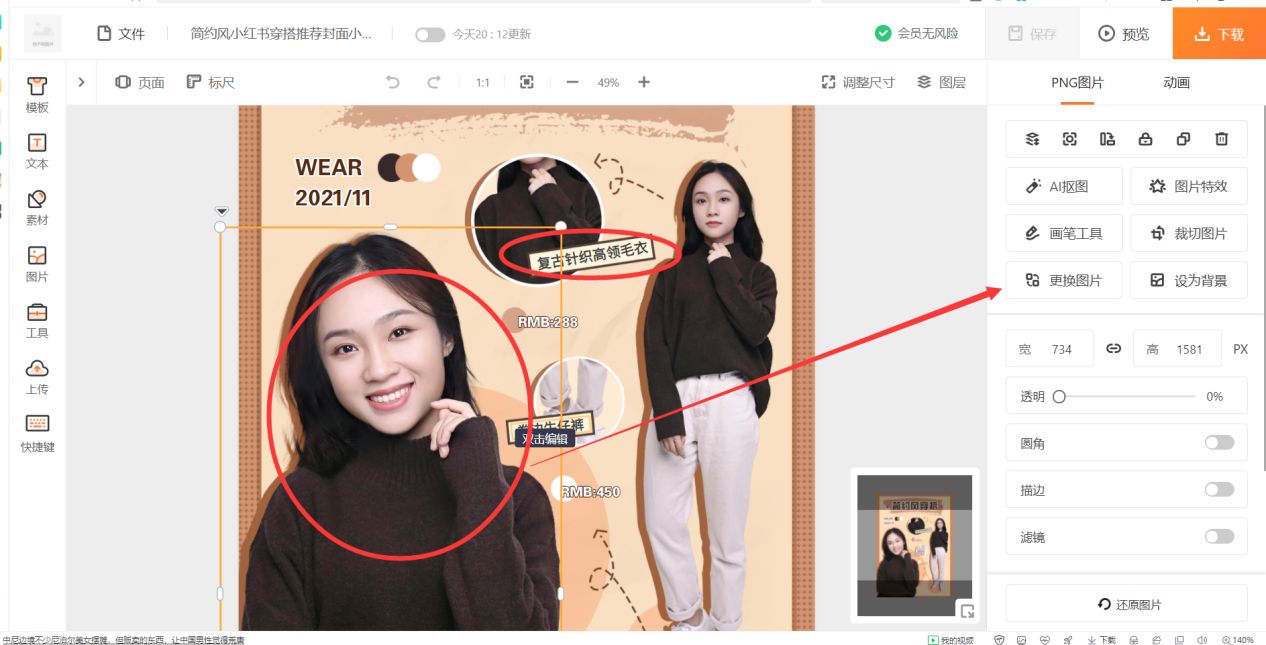The image size is (1266, 645).
Task: Toggle the 今天20:12更新 switch off
Action: click(x=430, y=34)
